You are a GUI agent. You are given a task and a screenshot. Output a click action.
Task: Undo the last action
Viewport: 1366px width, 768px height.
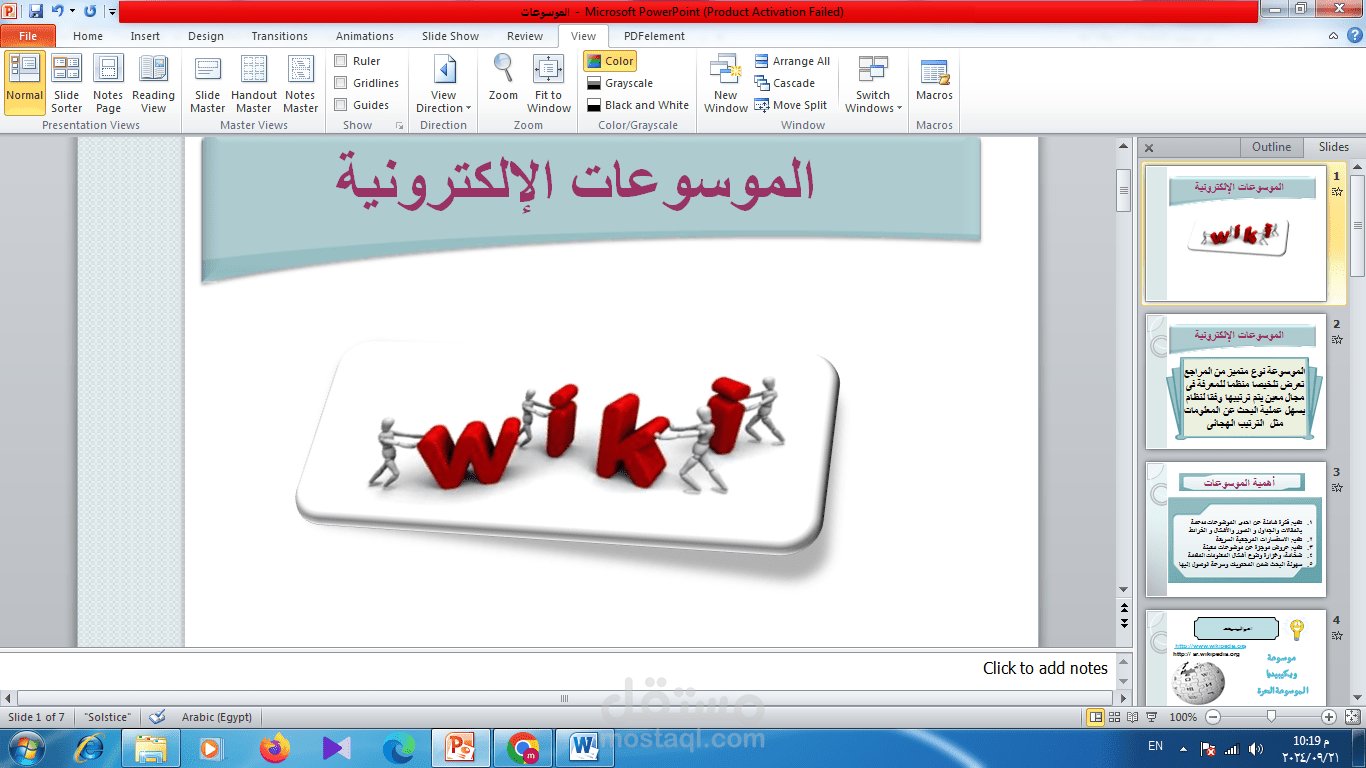point(58,11)
